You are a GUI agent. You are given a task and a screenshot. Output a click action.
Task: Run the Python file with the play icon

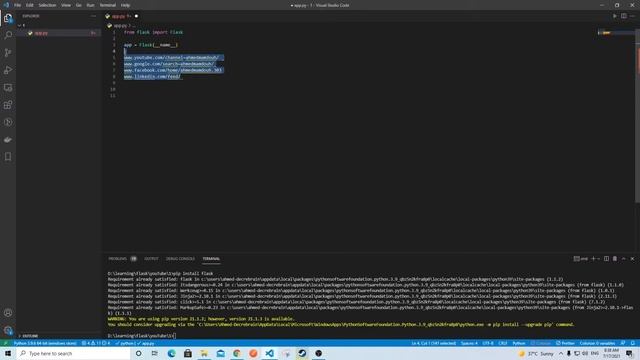click(x=615, y=16)
